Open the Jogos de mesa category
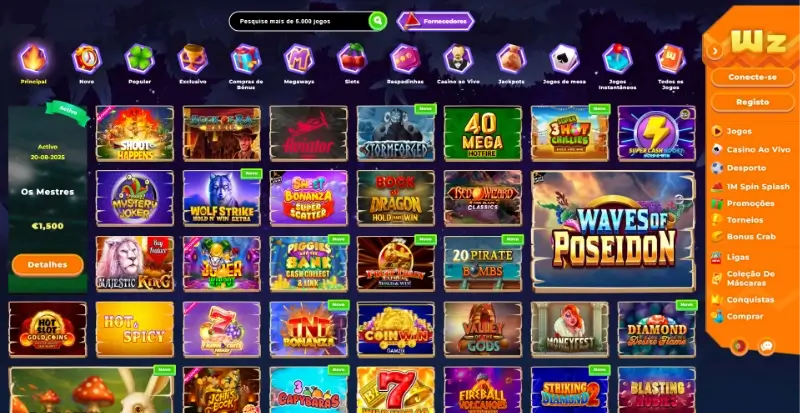The height and width of the screenshot is (413, 800). pos(564,59)
